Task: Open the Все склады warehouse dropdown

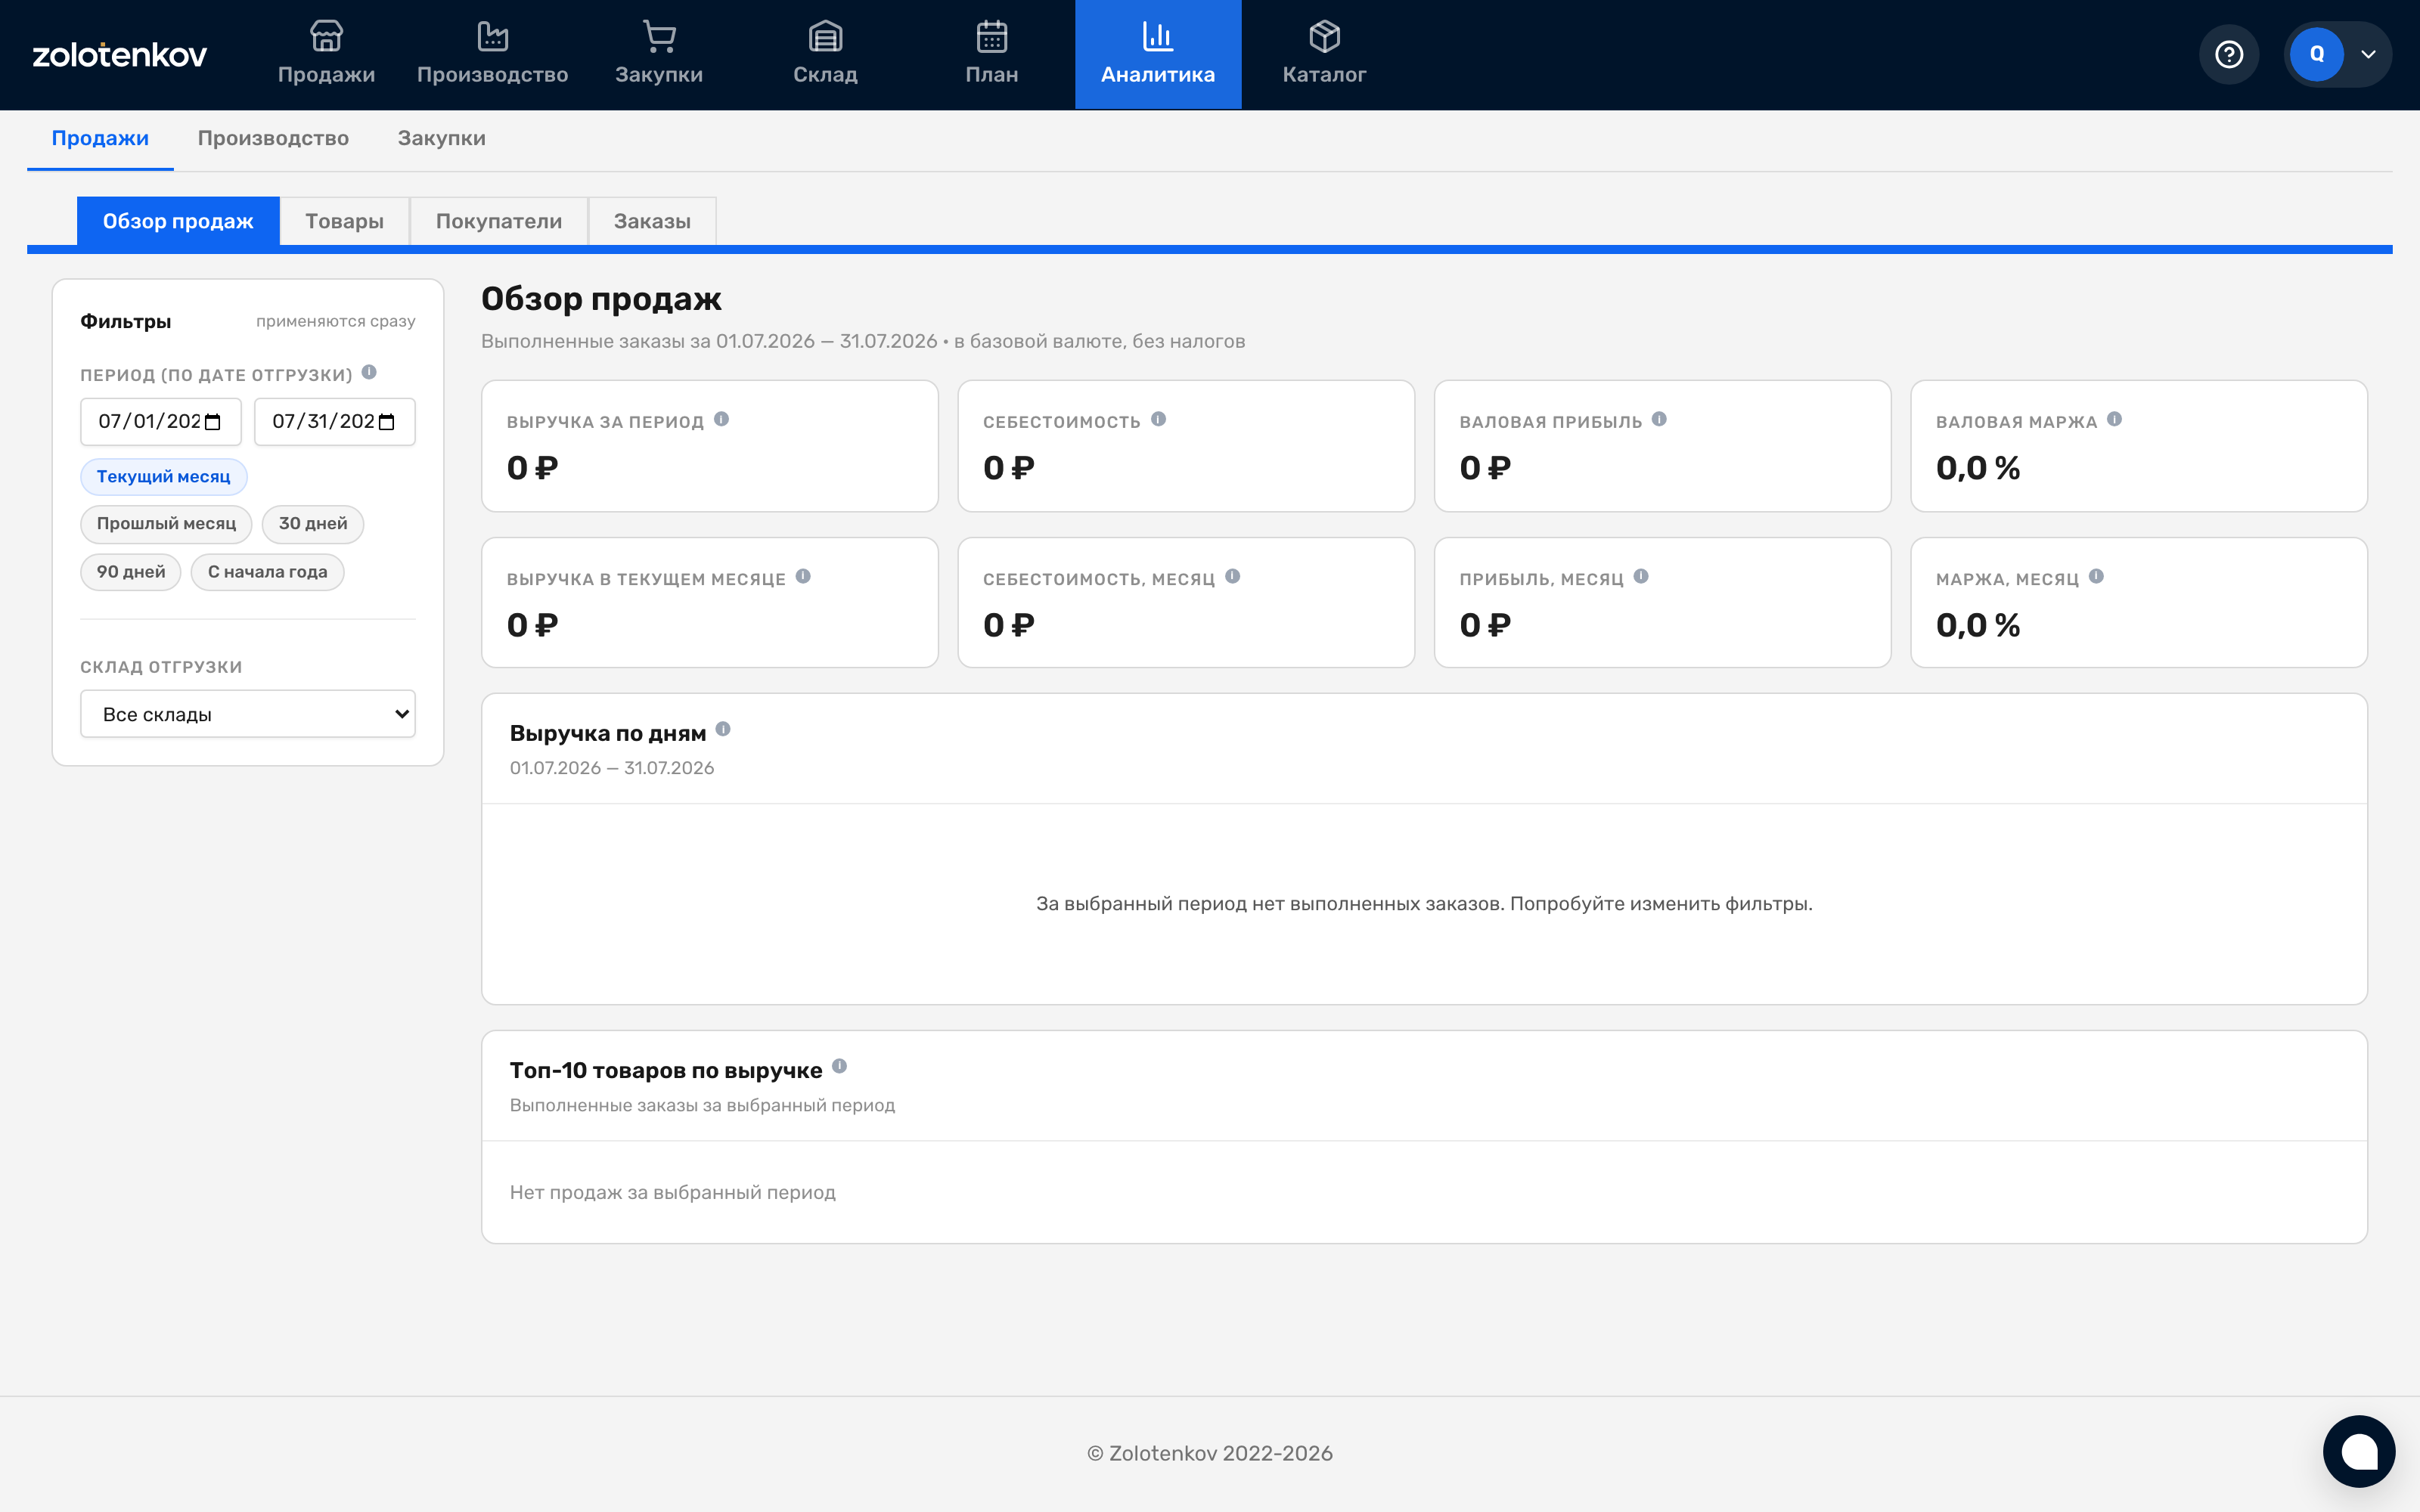Action: pyautogui.click(x=248, y=714)
